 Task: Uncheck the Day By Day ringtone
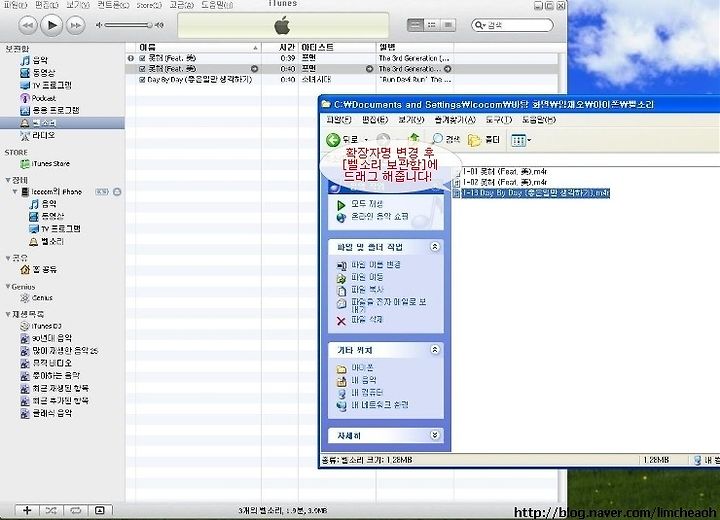tap(142, 79)
